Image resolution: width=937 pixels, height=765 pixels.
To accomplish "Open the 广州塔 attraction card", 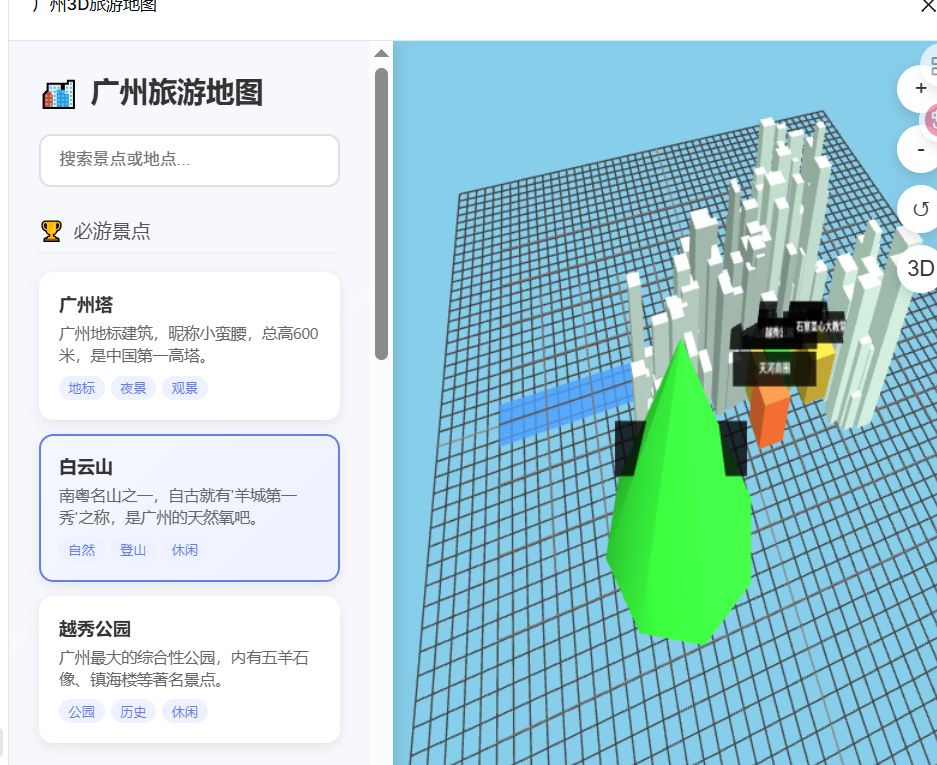I will pyautogui.click(x=189, y=346).
